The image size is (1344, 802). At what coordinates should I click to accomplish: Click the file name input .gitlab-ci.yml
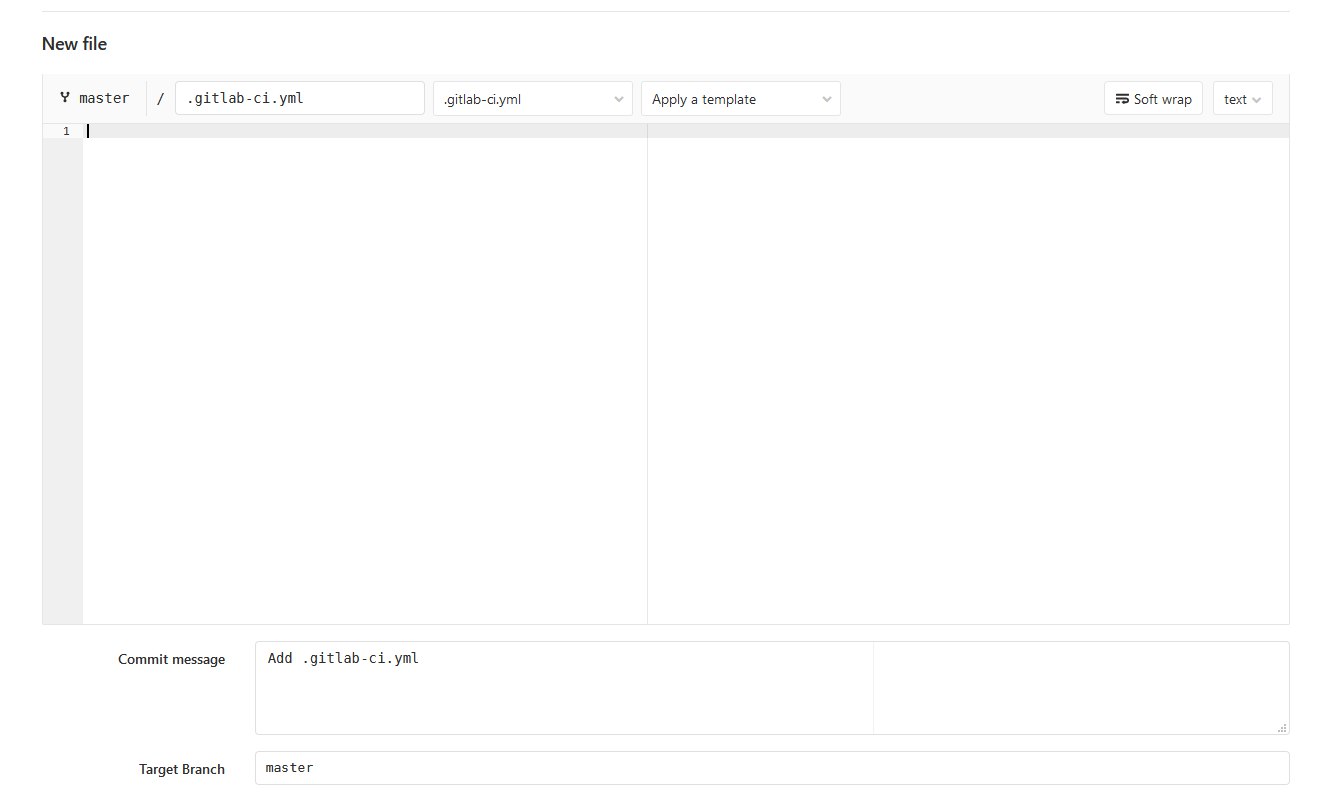300,98
